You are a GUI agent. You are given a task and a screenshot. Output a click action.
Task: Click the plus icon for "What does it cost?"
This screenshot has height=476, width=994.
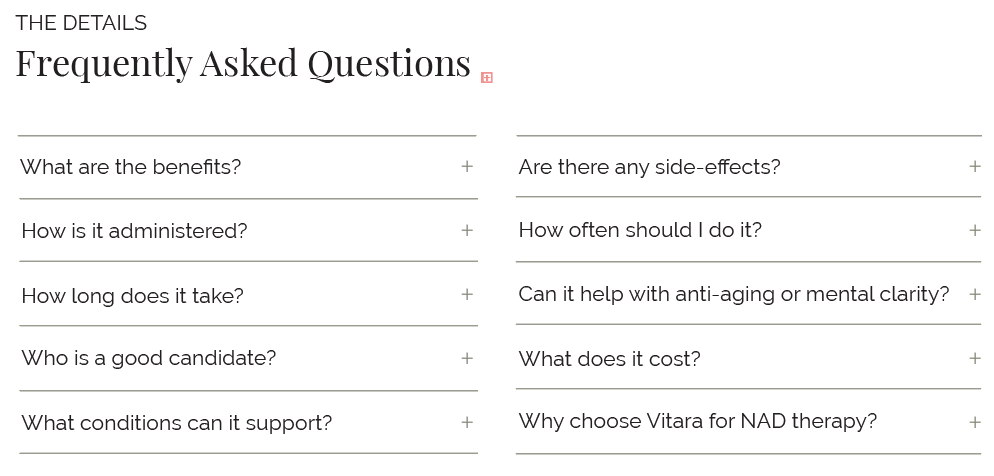[975, 358]
